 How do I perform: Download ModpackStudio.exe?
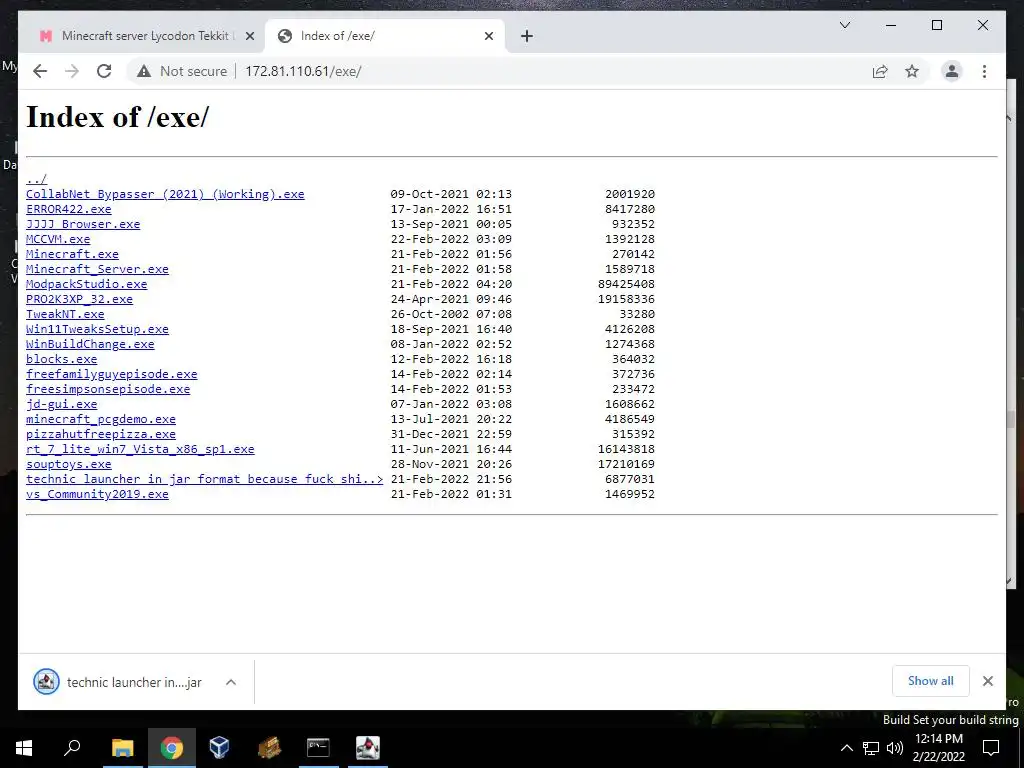tap(87, 284)
